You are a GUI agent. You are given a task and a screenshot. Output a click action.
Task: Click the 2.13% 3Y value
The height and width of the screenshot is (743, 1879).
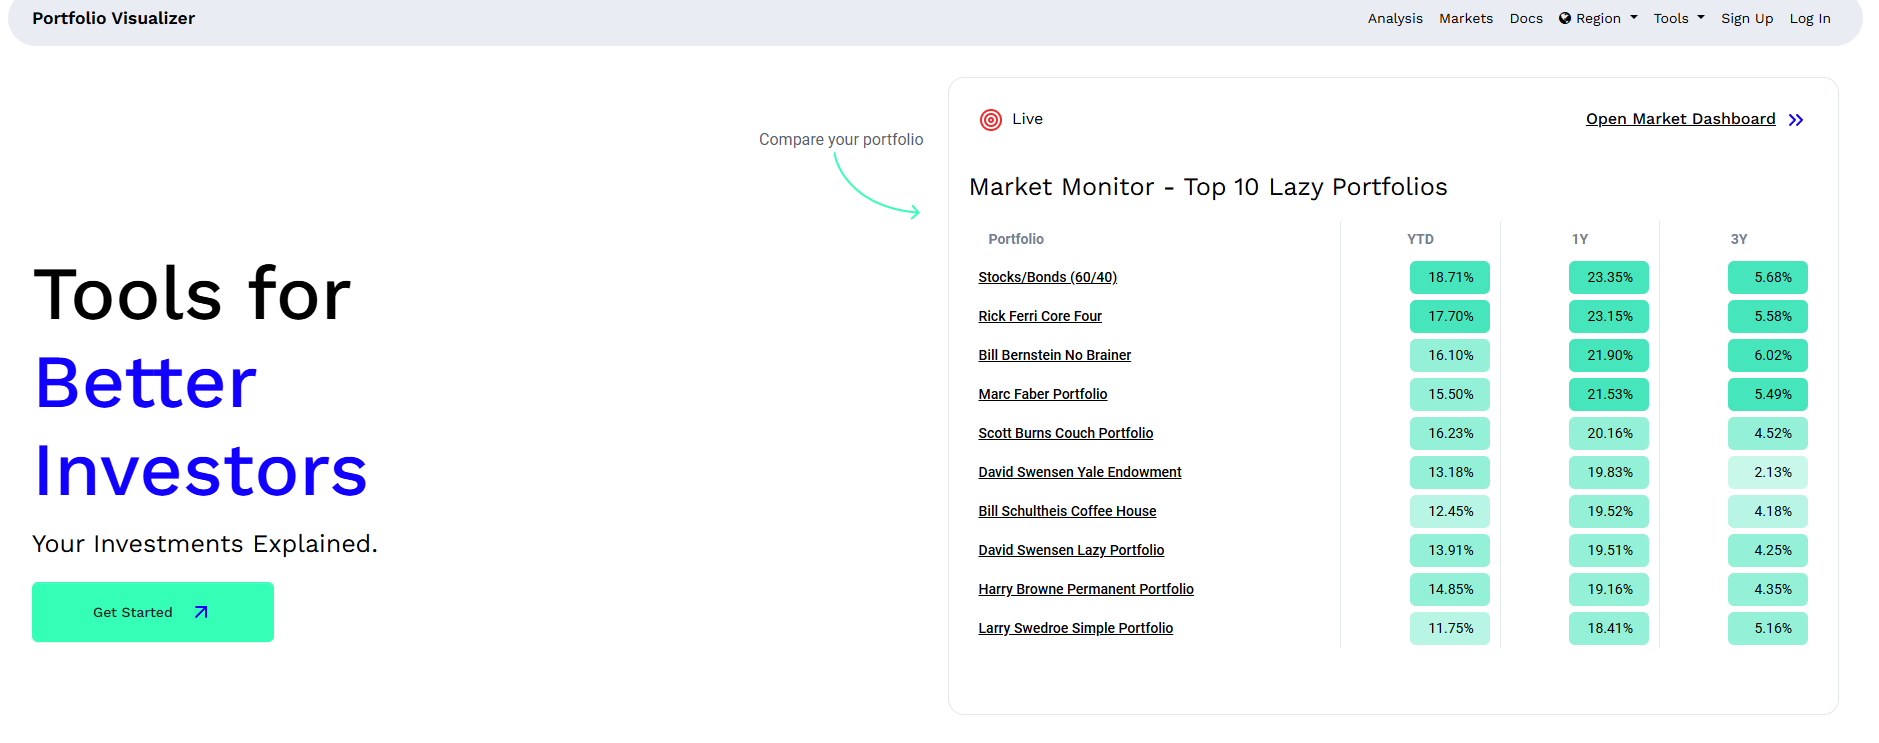tap(1768, 472)
